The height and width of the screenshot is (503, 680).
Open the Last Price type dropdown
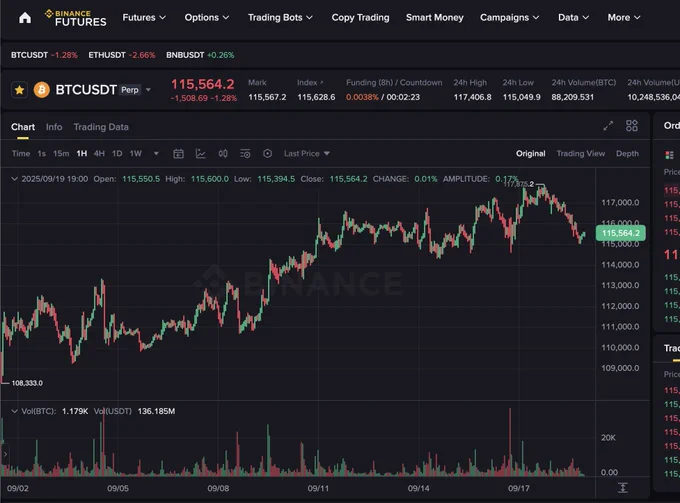pyautogui.click(x=307, y=154)
